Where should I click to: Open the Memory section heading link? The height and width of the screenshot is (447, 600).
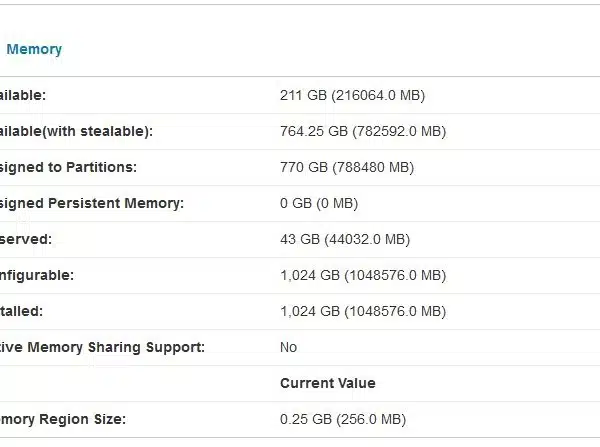34,49
